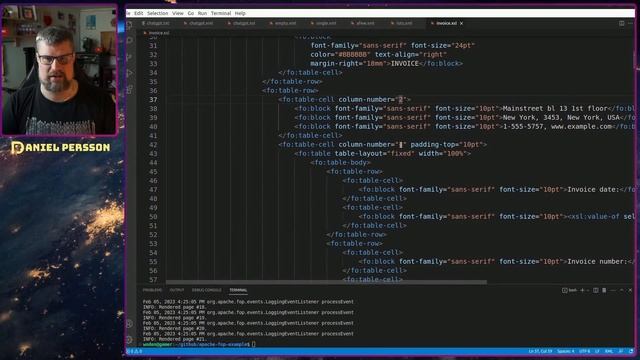Split the terminal panel
Screen dimensions: 640x360
point(596,290)
